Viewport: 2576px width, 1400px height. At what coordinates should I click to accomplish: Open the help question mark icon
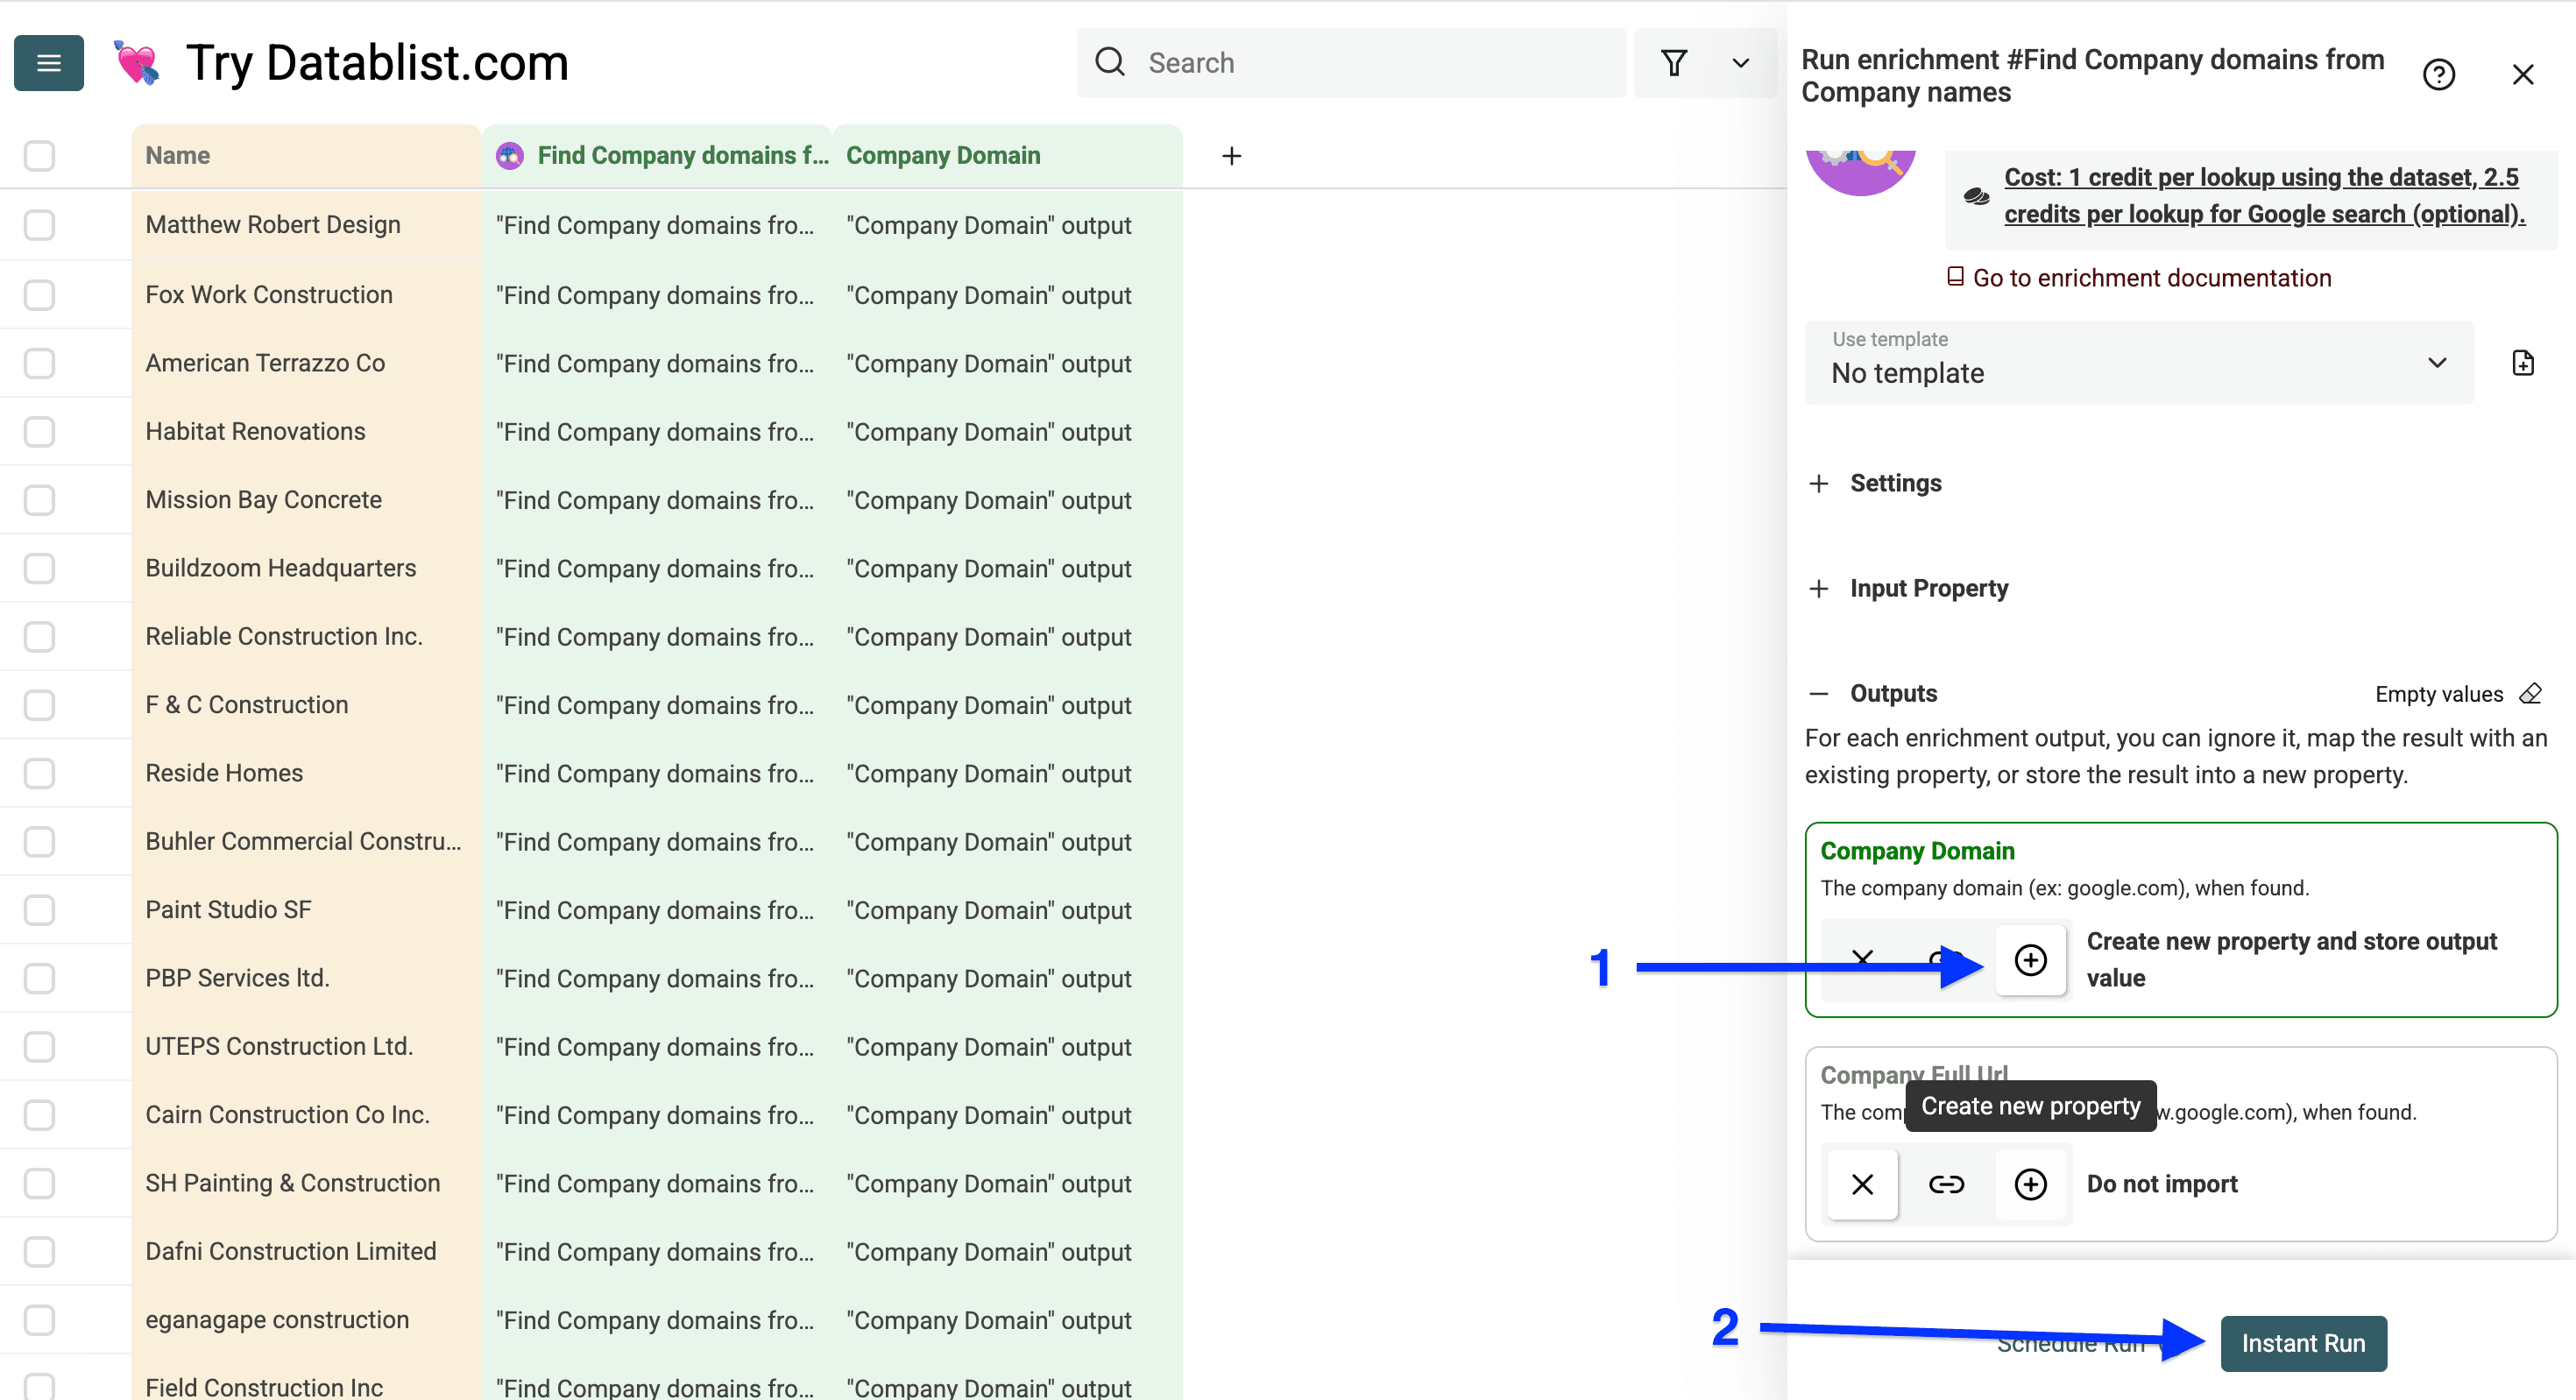[2438, 75]
